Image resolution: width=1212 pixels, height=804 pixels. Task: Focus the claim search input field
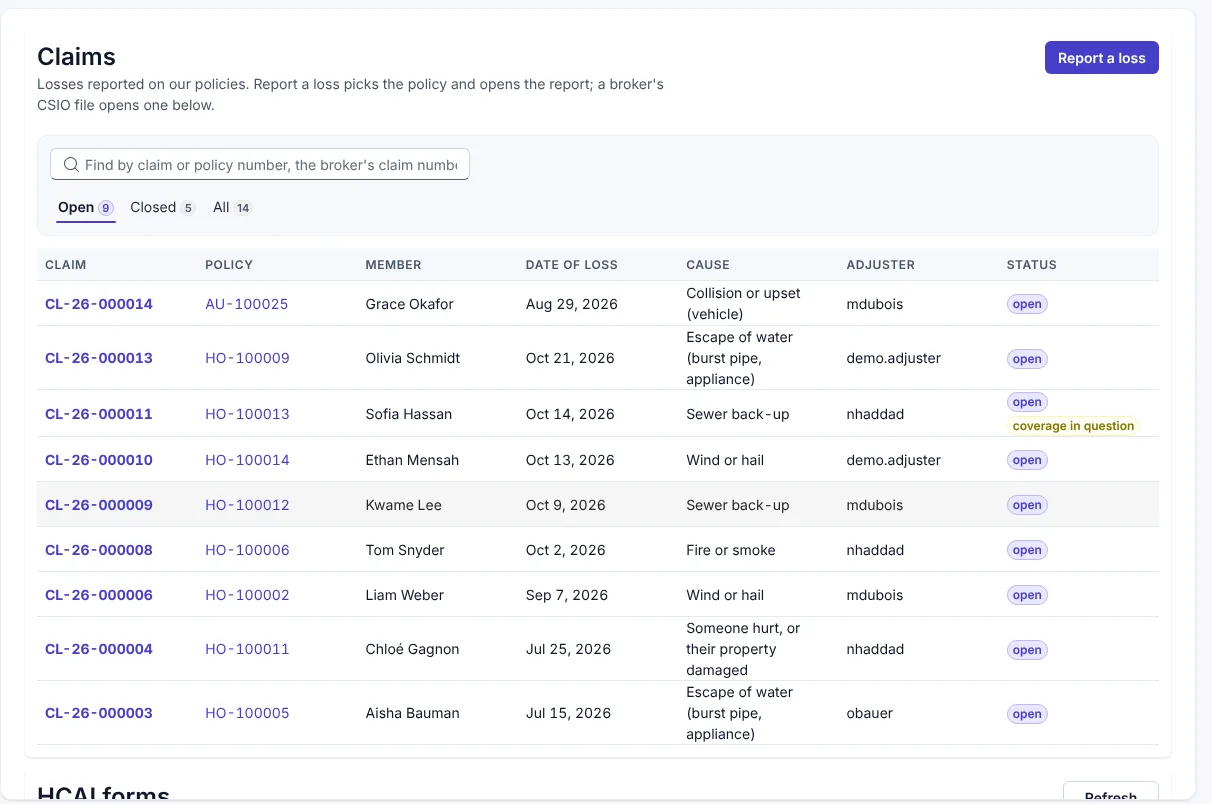[x=260, y=165]
